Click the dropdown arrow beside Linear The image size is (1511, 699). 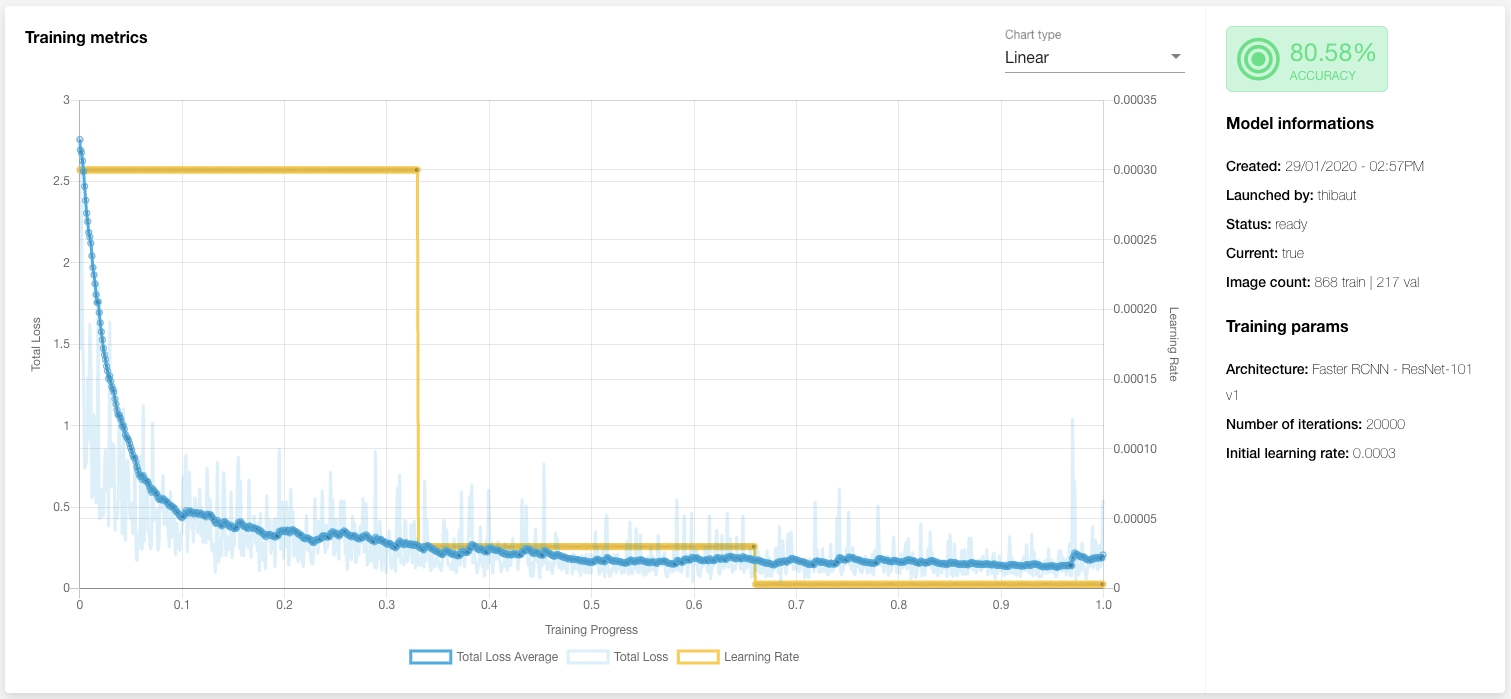[x=1175, y=57]
